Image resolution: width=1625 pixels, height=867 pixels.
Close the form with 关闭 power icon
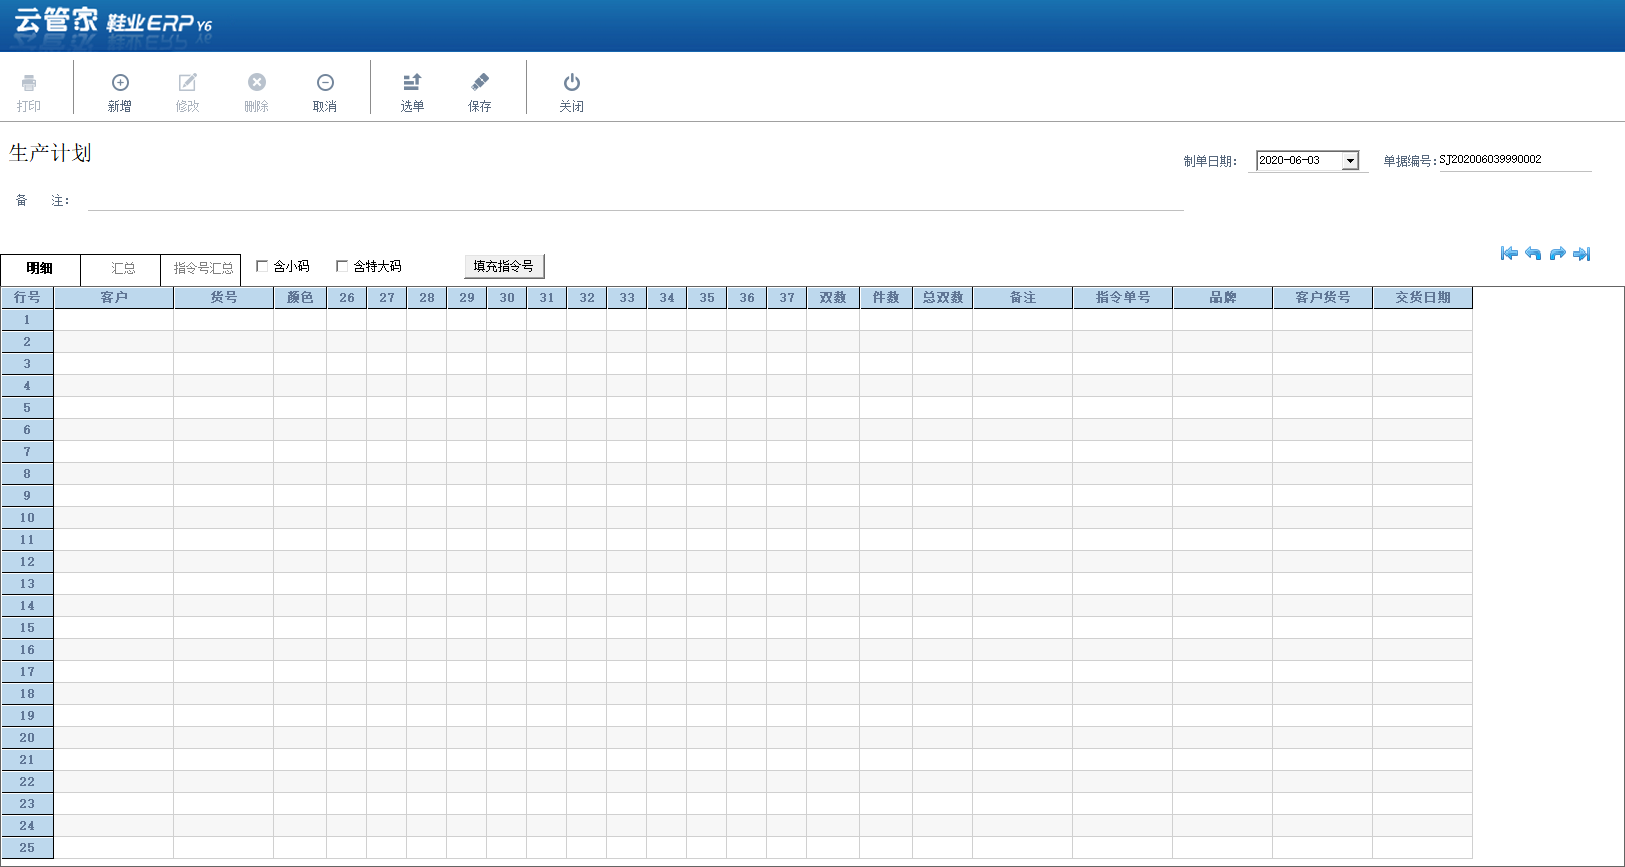[572, 83]
